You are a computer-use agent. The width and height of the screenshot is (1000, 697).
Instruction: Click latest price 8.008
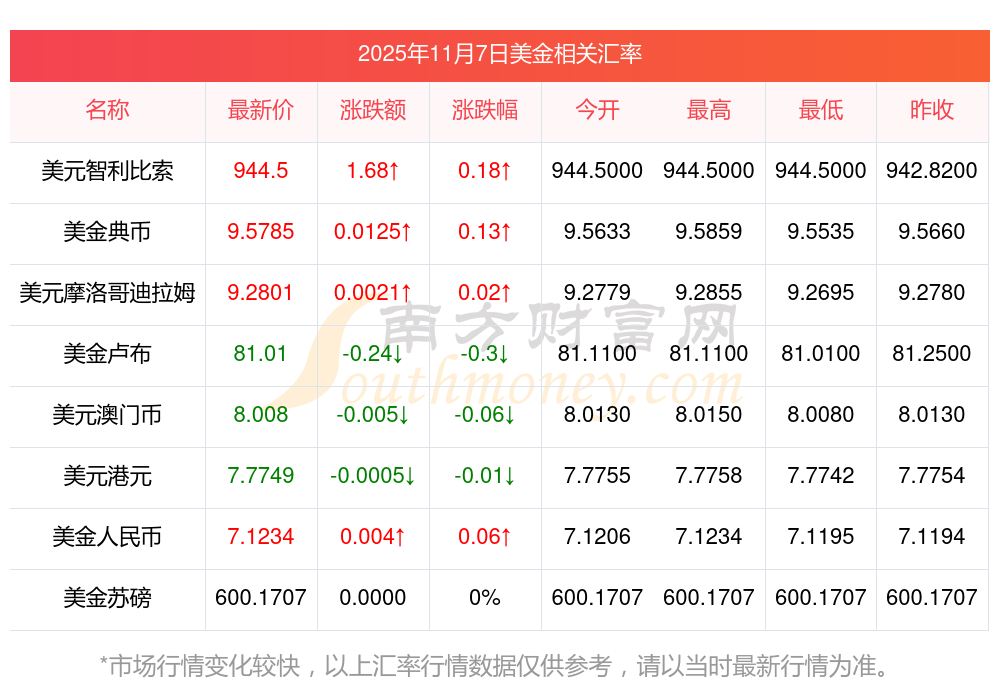tap(260, 415)
